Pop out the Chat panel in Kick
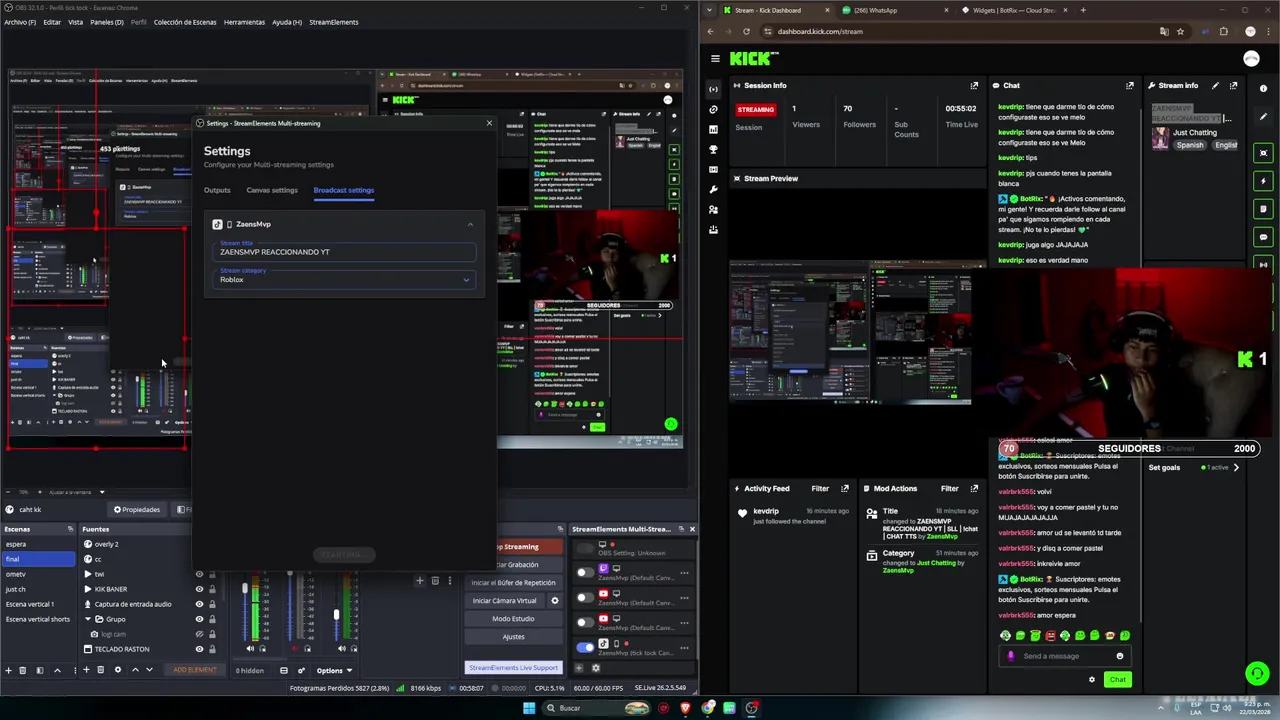Screen dimensions: 1280x720 coord(1130,85)
